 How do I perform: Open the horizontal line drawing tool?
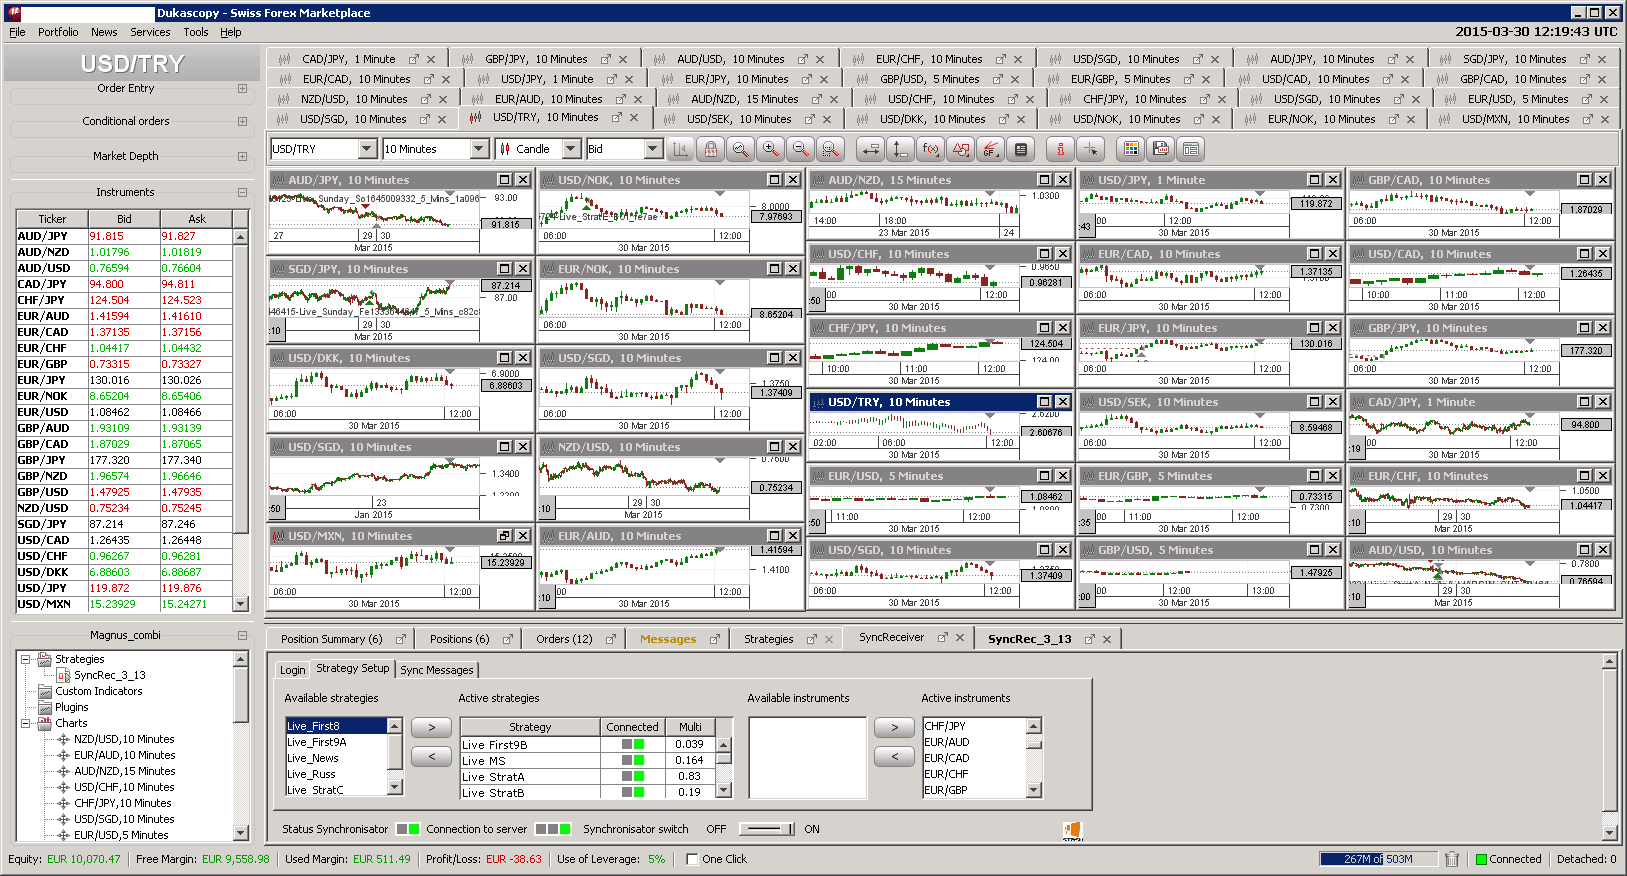pyautogui.click(x=870, y=149)
